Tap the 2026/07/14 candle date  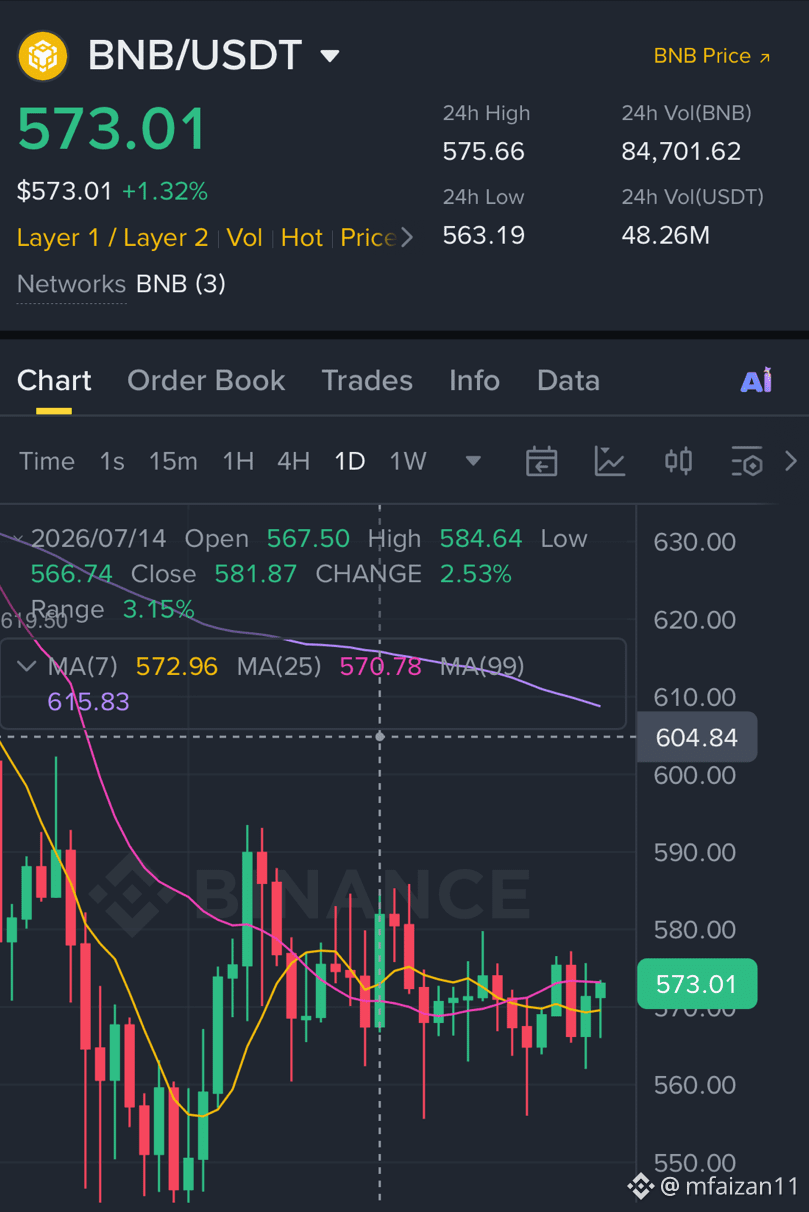98,539
